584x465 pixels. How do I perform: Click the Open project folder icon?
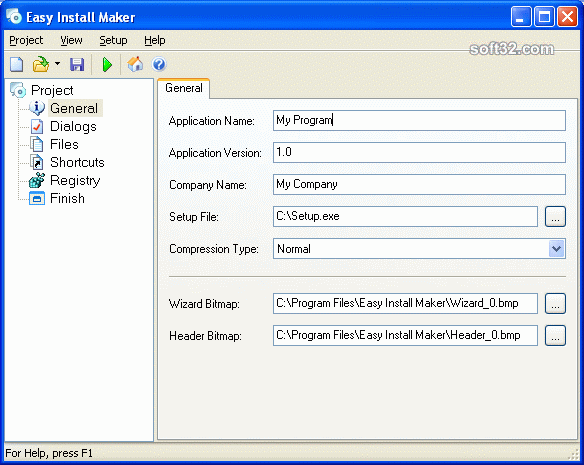[41, 64]
